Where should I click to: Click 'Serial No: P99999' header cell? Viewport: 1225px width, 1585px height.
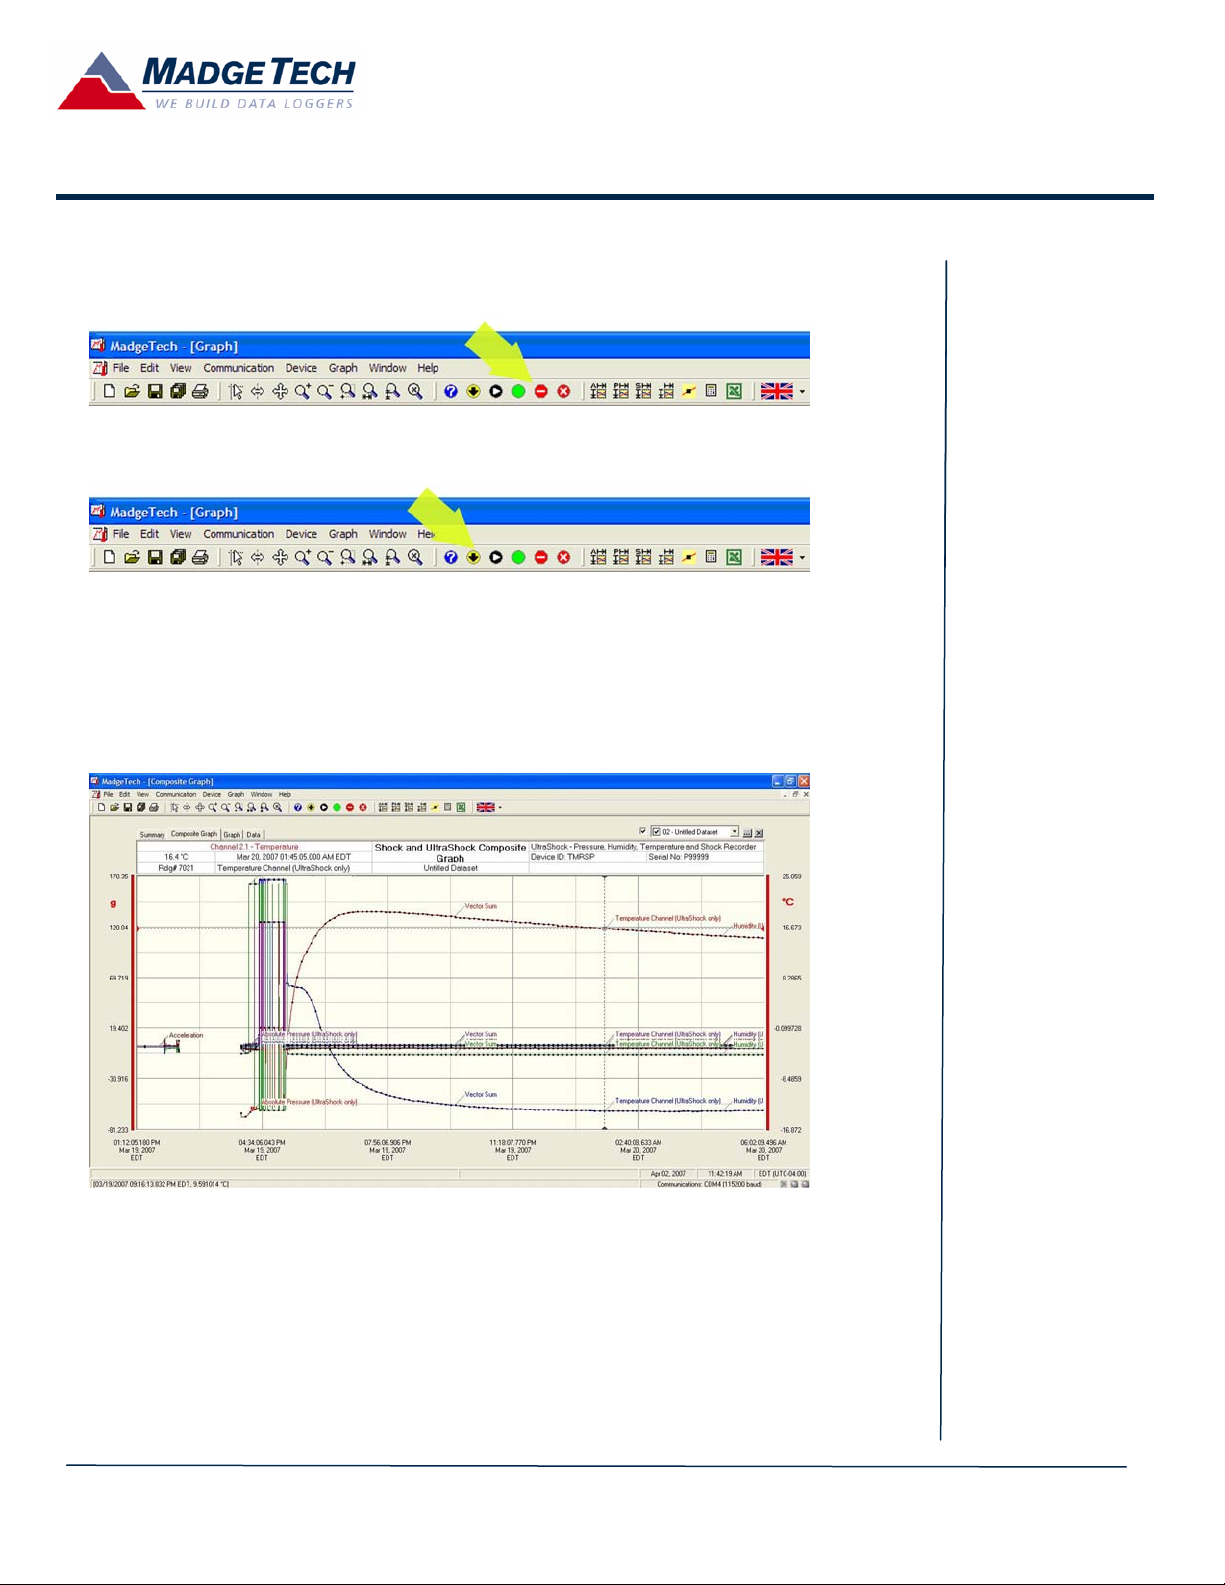point(703,857)
